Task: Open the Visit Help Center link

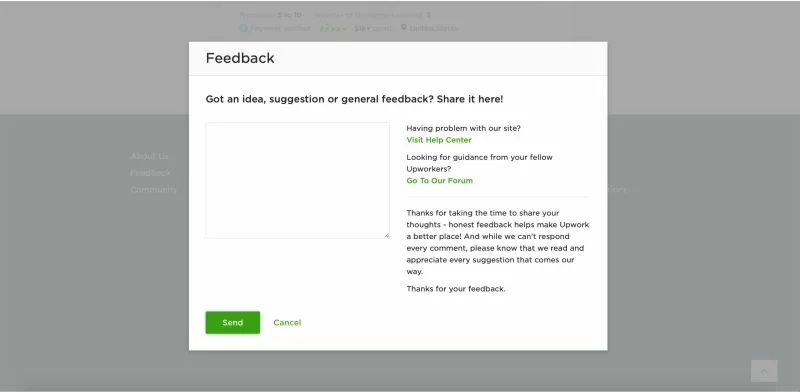Action: [x=439, y=140]
